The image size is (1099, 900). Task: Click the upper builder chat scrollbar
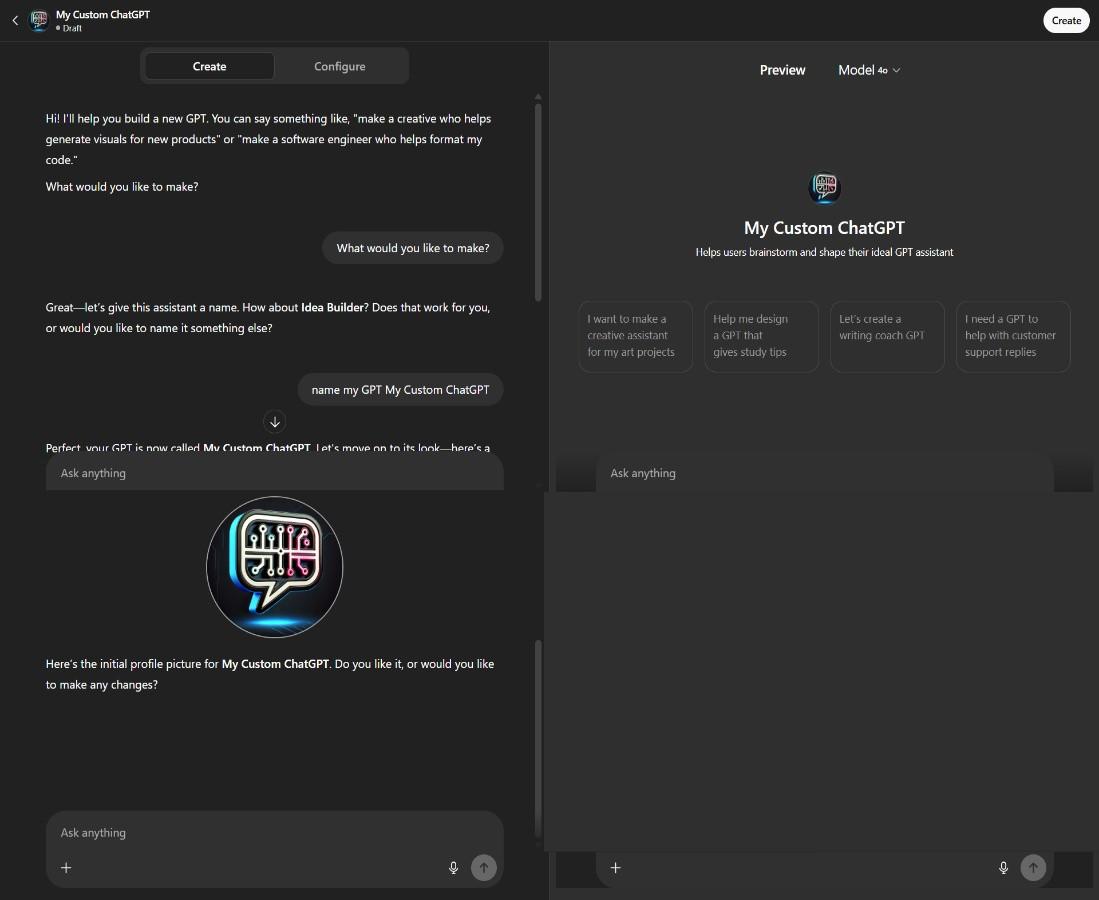click(x=538, y=203)
